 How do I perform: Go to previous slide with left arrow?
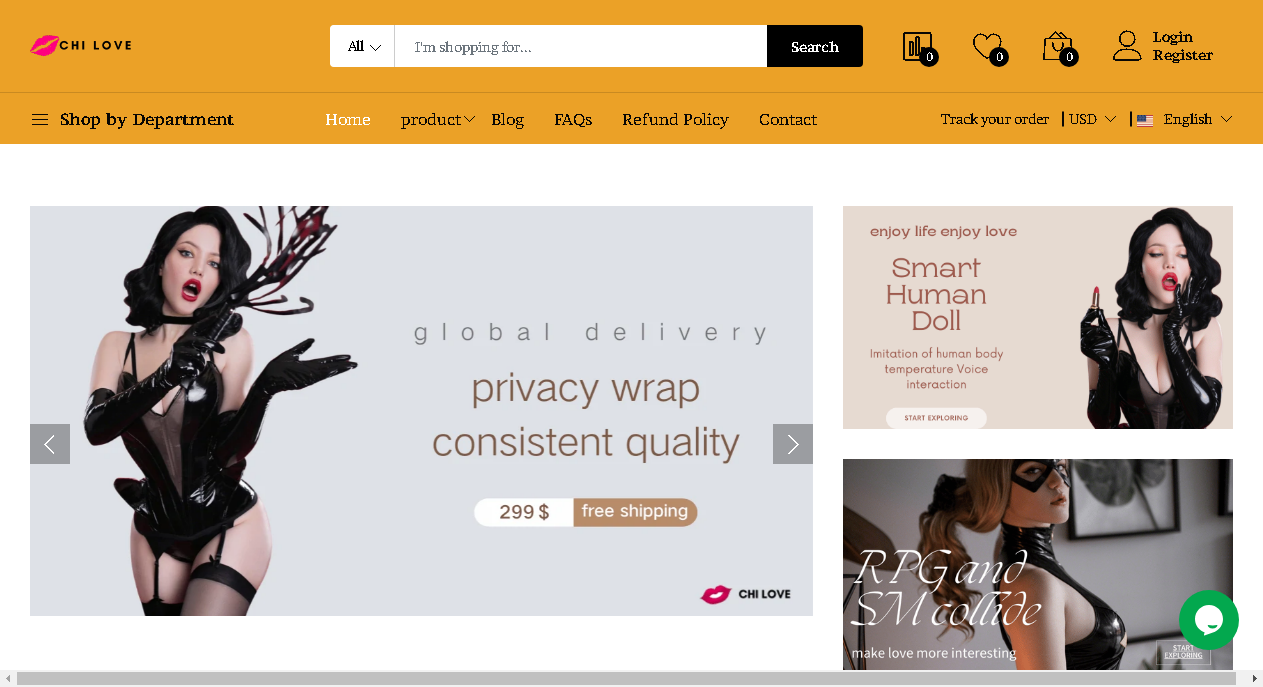tap(50, 444)
